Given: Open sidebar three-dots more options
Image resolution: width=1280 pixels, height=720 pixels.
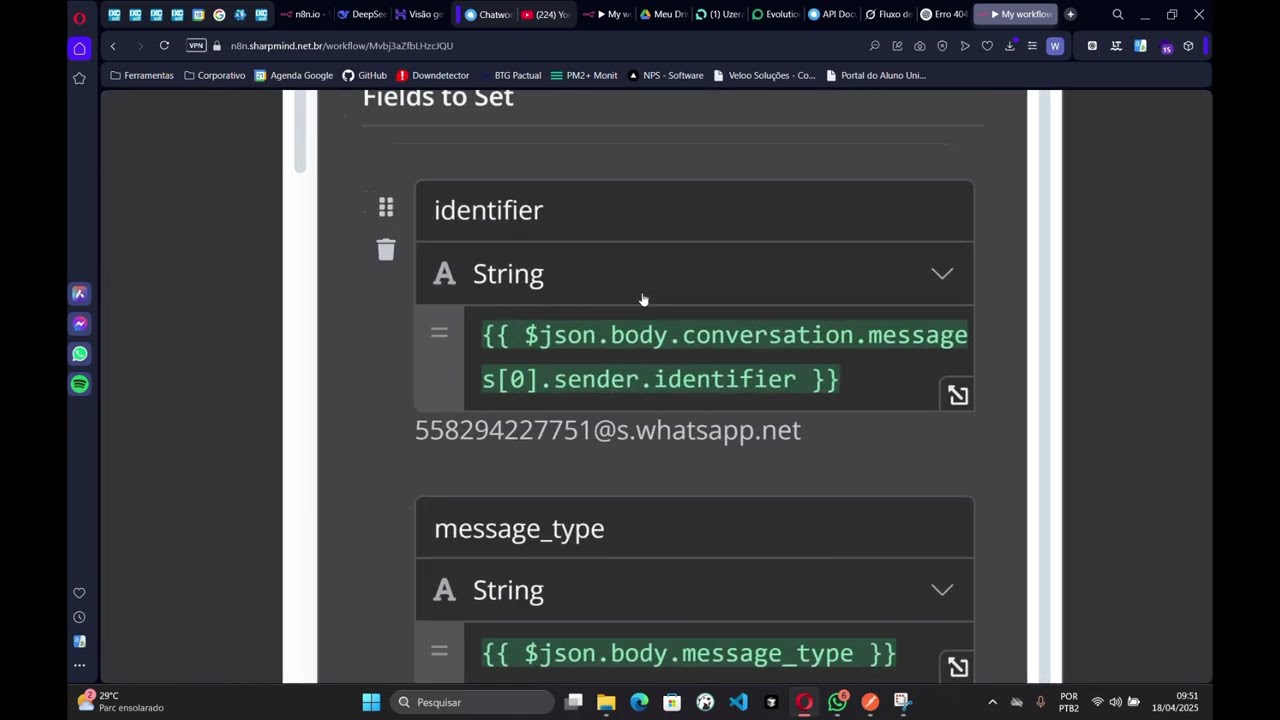Looking at the screenshot, I should coord(79,665).
